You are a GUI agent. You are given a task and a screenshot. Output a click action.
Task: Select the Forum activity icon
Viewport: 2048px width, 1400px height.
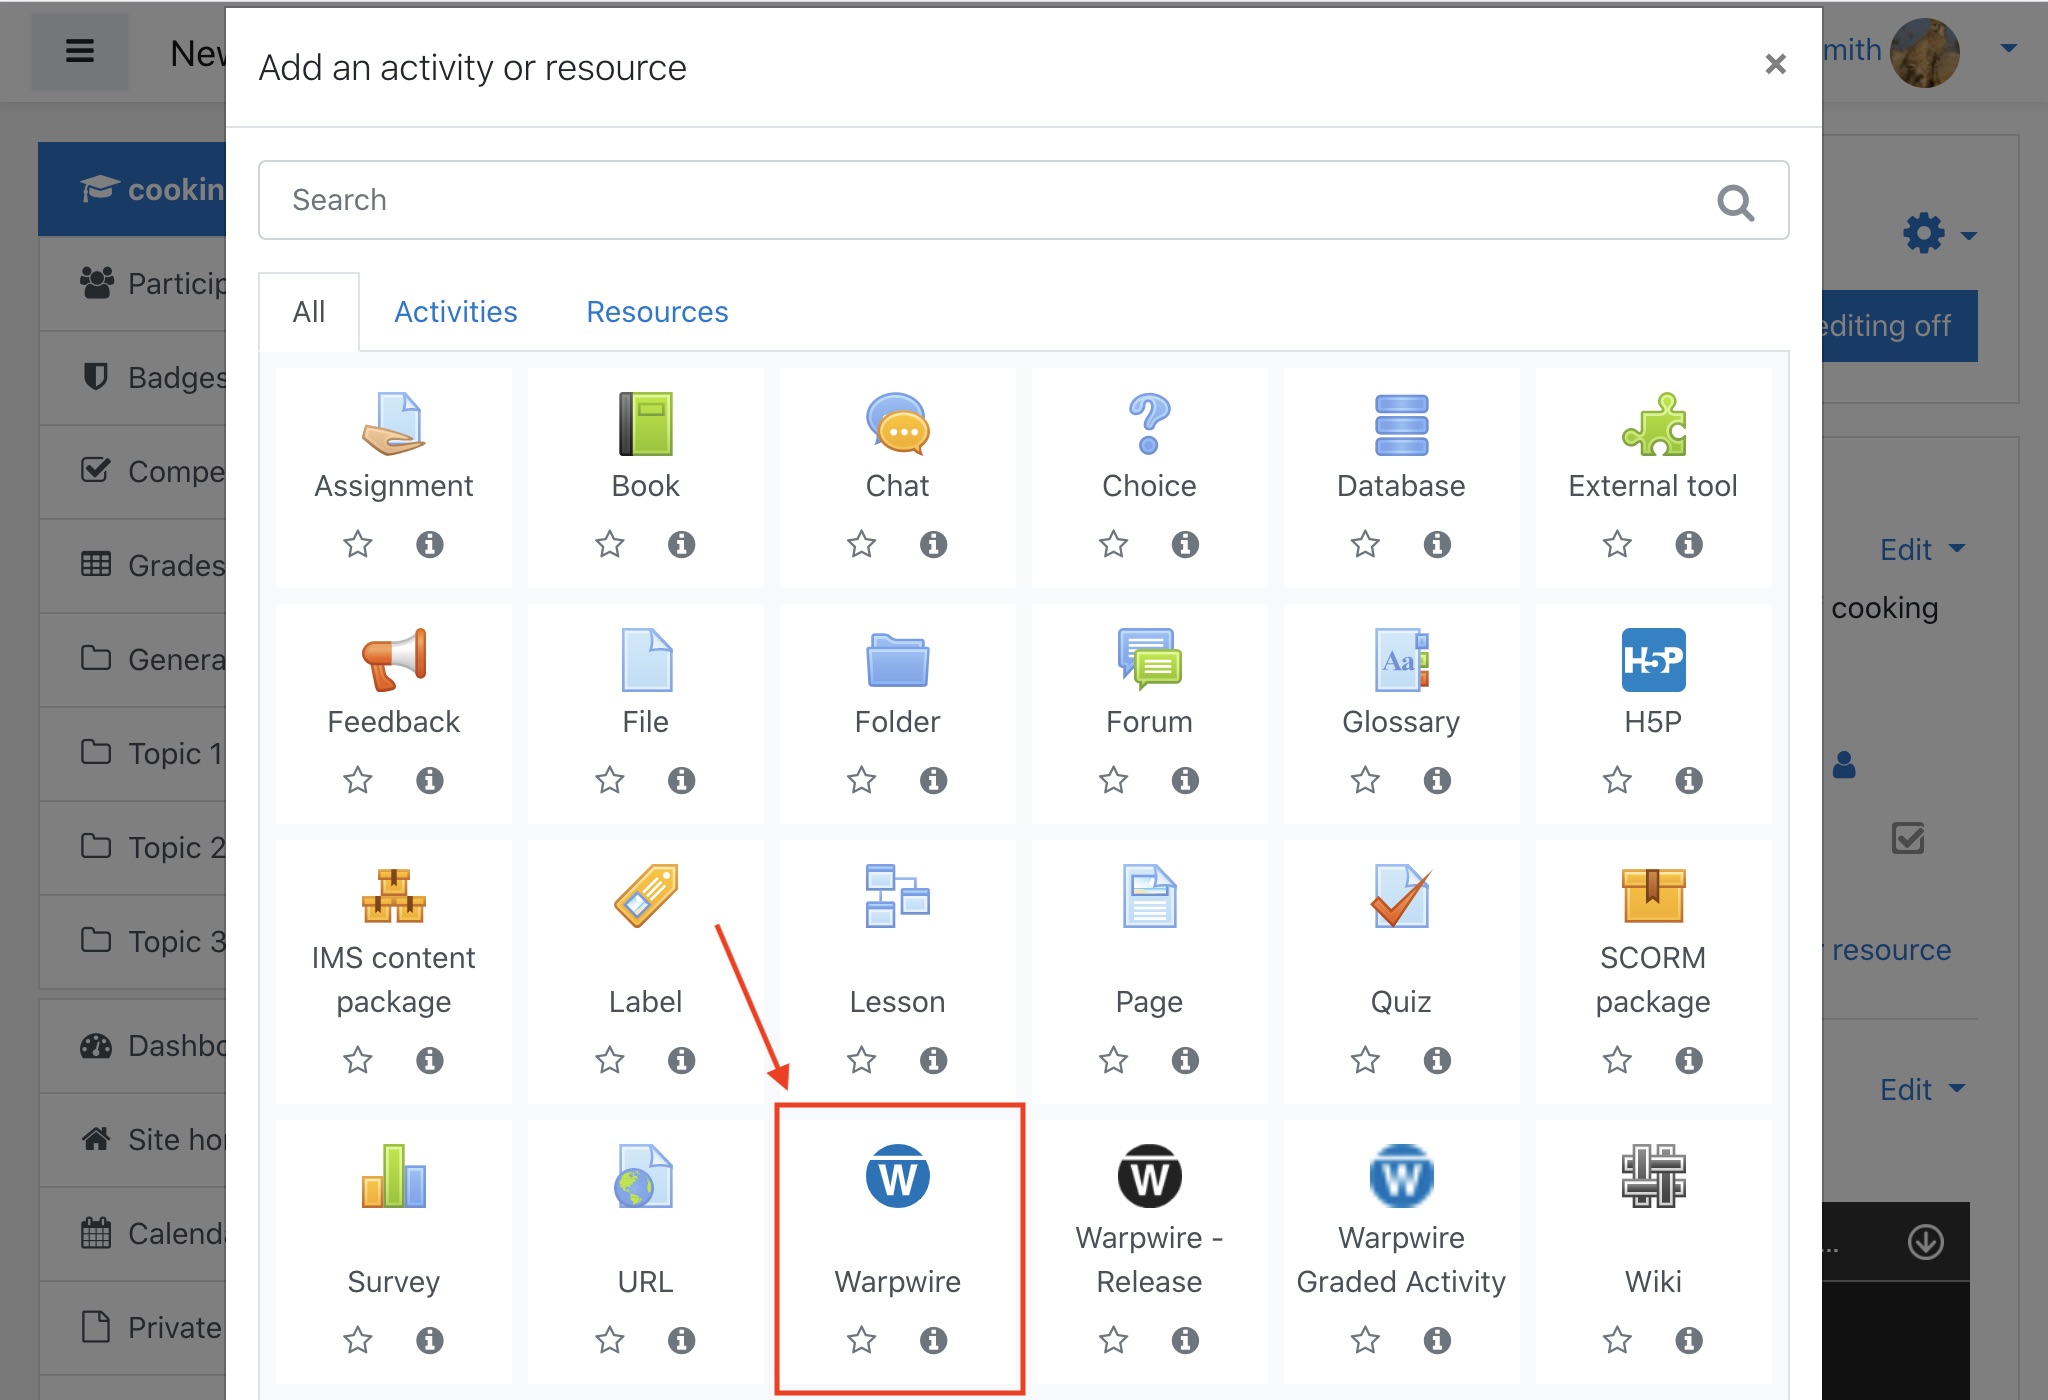pos(1149,660)
